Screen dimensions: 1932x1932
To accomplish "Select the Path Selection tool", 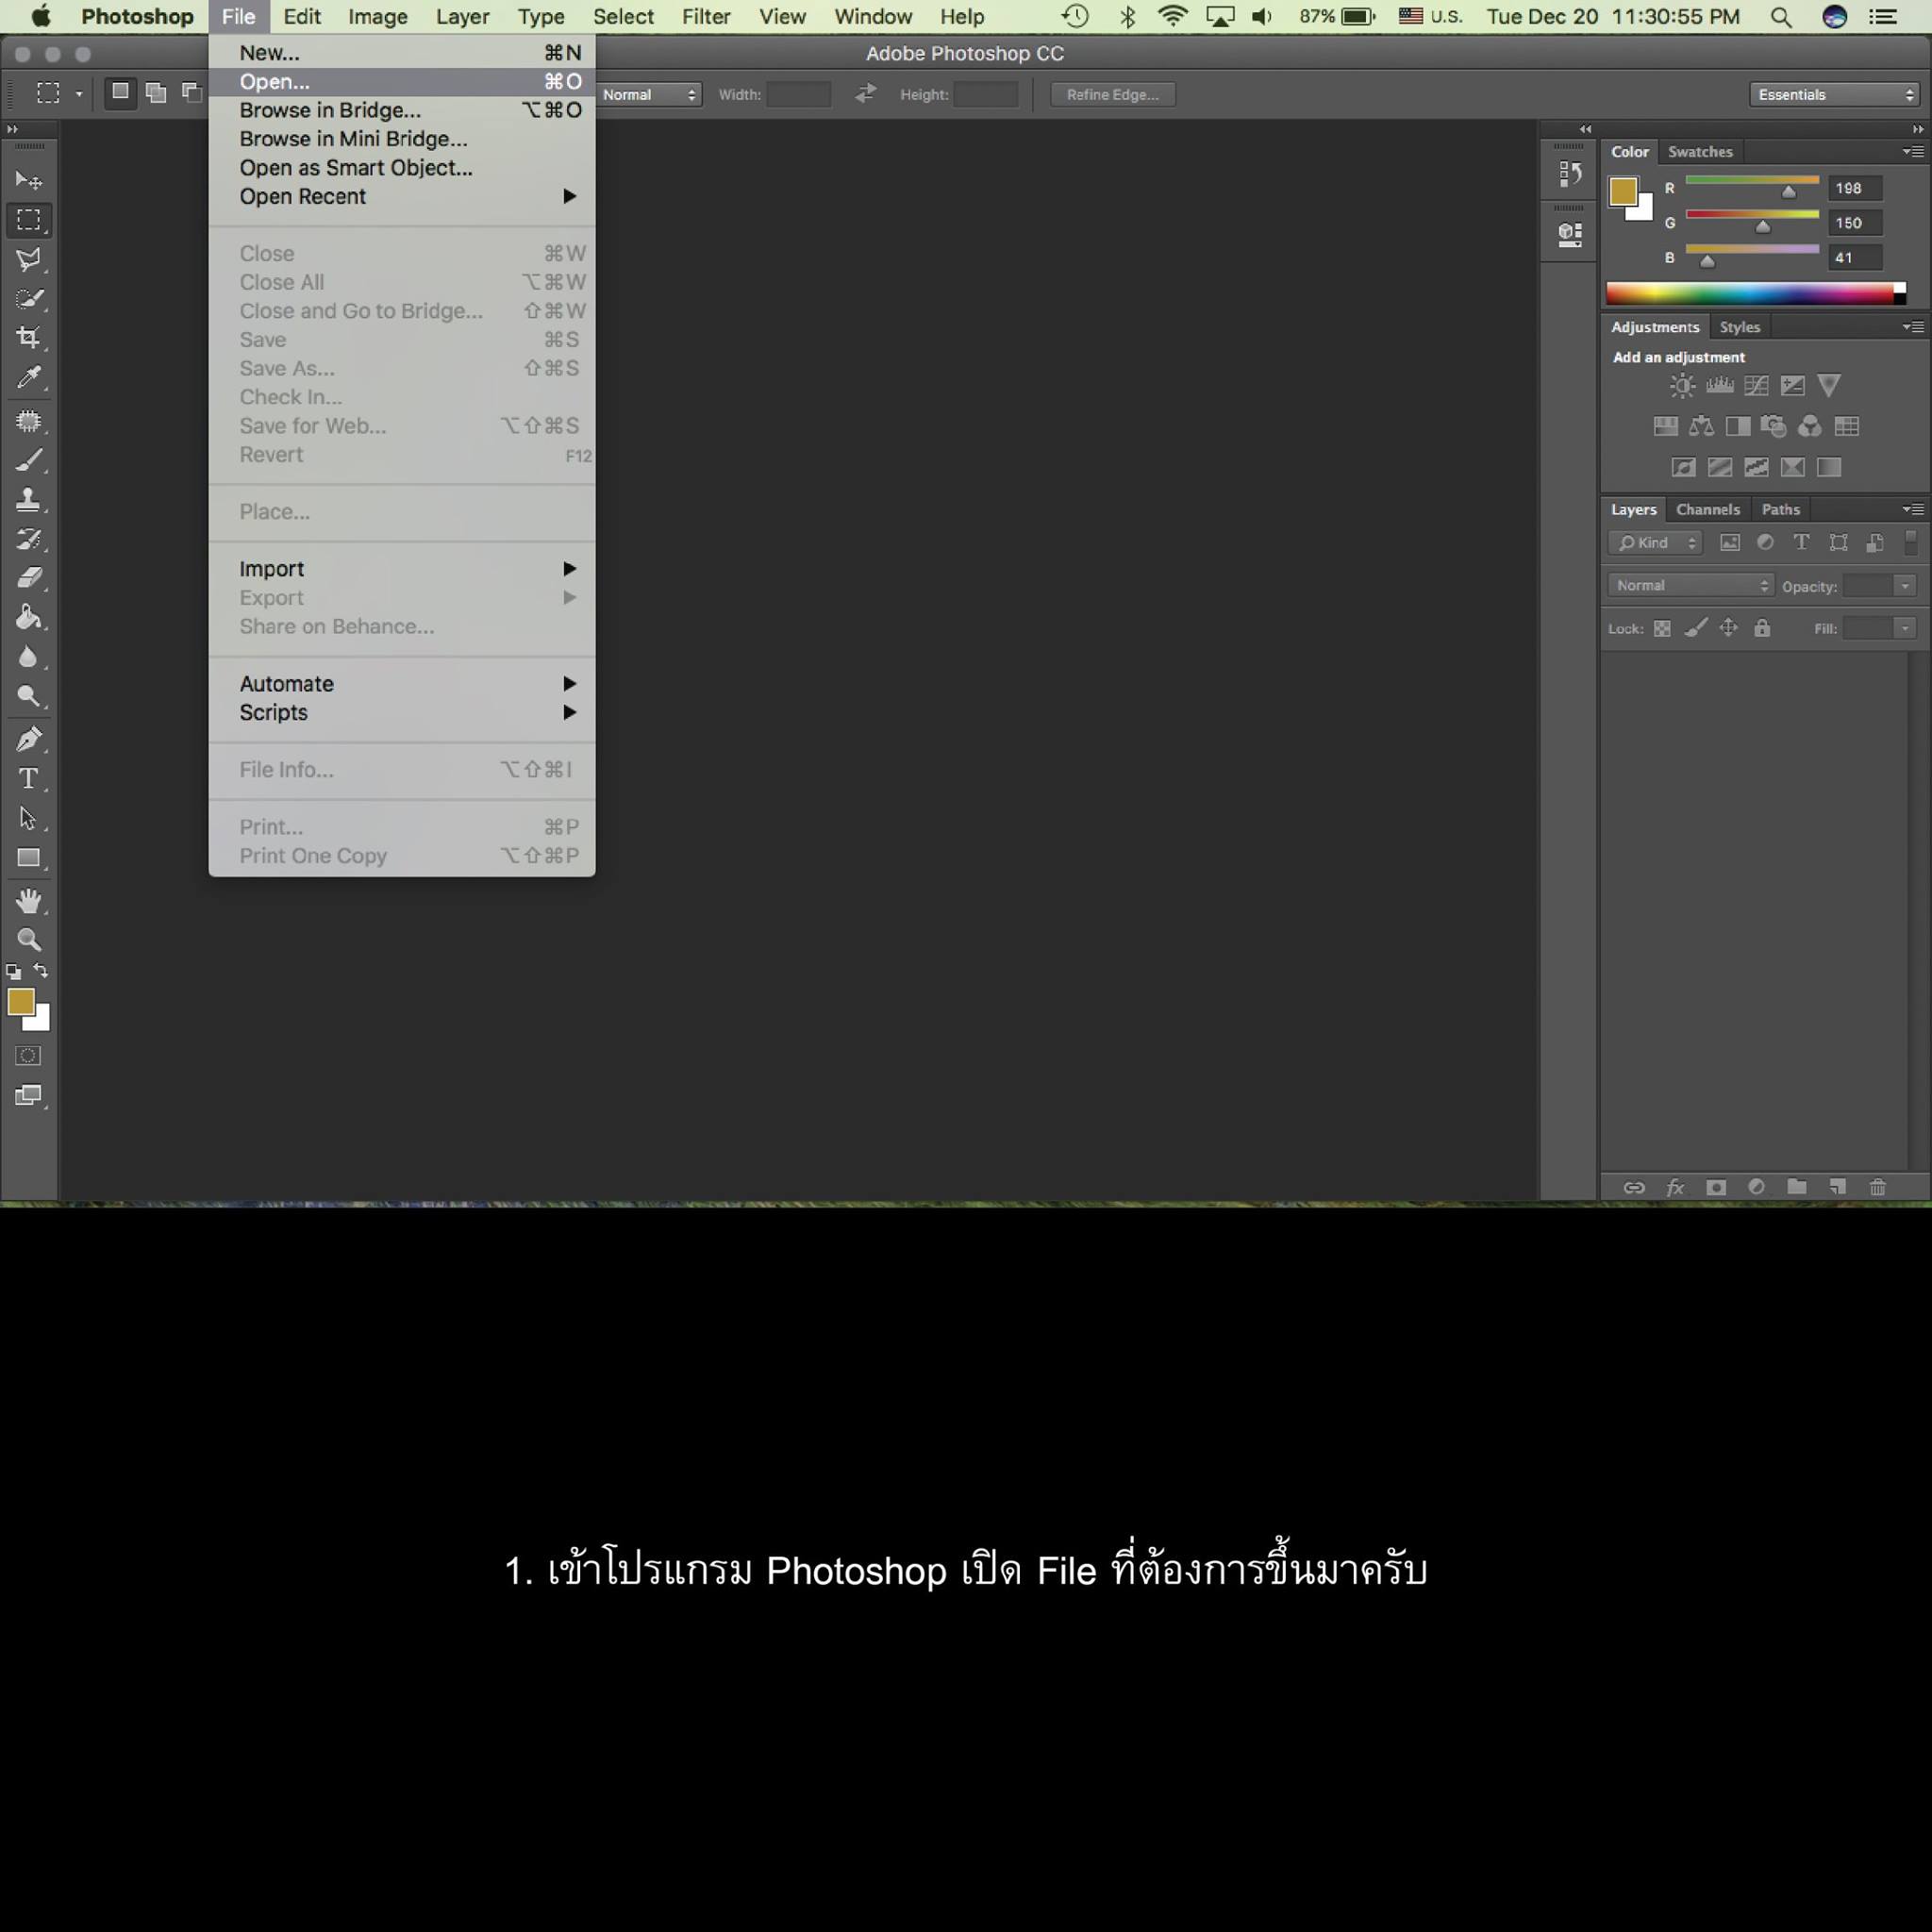I will tap(29, 818).
